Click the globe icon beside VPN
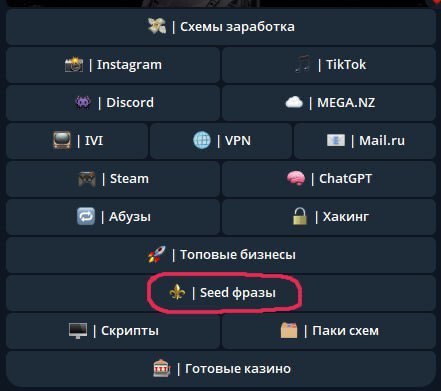The width and height of the screenshot is (441, 391). [202, 140]
